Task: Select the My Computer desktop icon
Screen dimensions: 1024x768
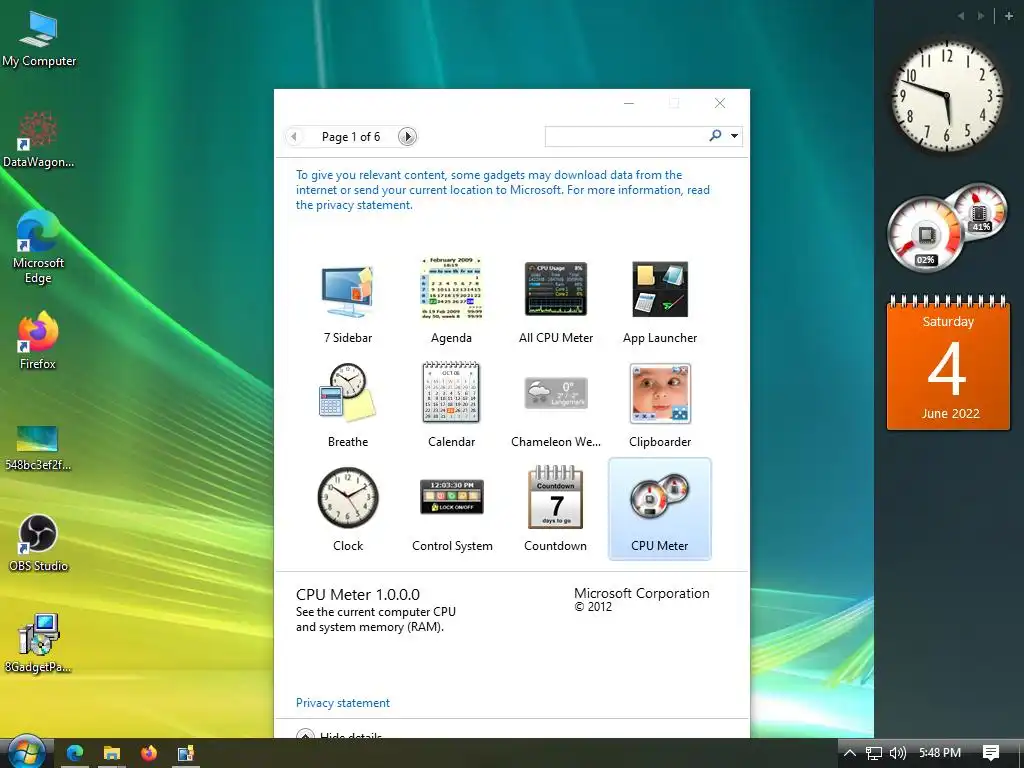Action: tap(39, 39)
